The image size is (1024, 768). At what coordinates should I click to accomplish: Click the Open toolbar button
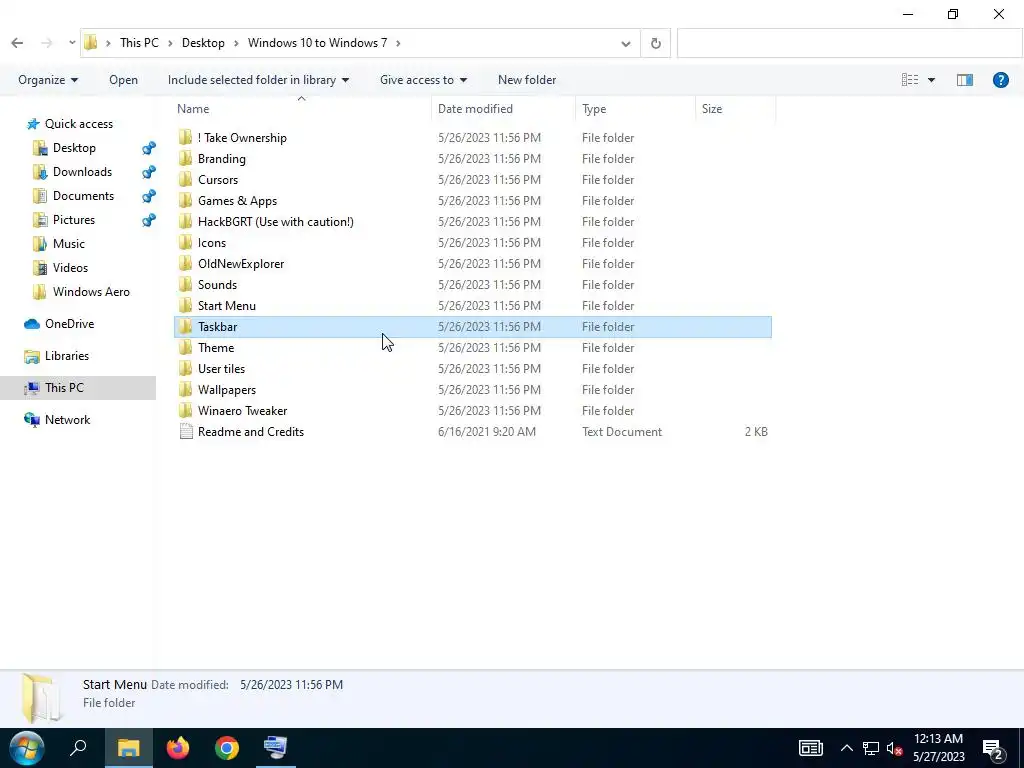pos(123,80)
